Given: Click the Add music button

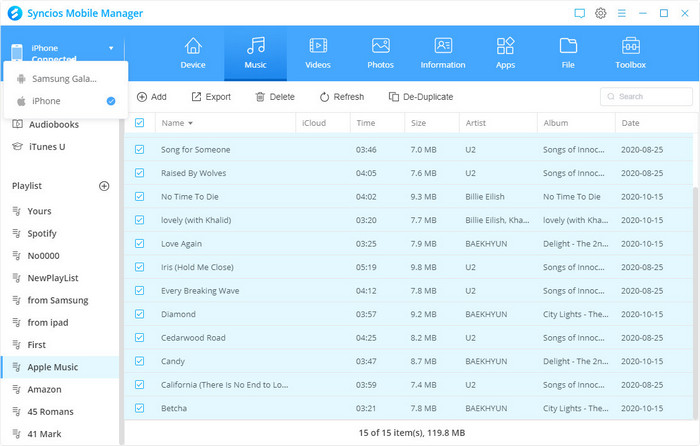Looking at the screenshot, I should coord(151,97).
